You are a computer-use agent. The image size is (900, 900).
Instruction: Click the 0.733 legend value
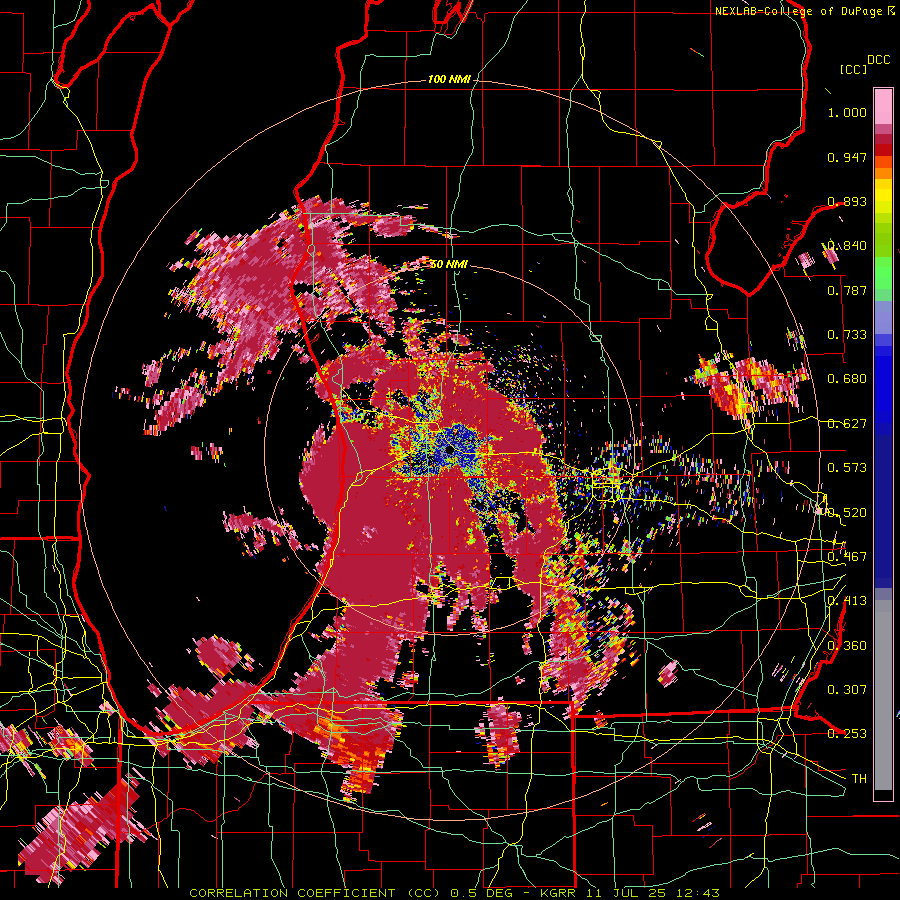point(847,335)
